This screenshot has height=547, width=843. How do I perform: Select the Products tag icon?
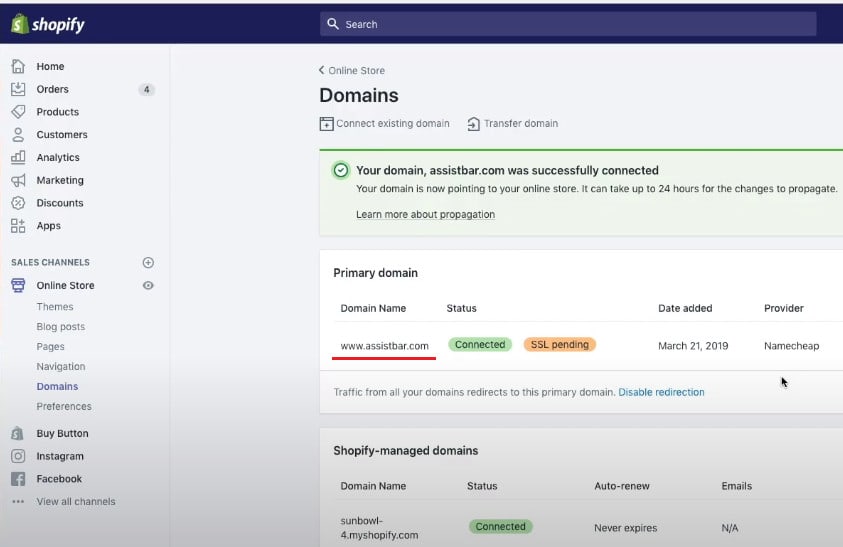18,112
